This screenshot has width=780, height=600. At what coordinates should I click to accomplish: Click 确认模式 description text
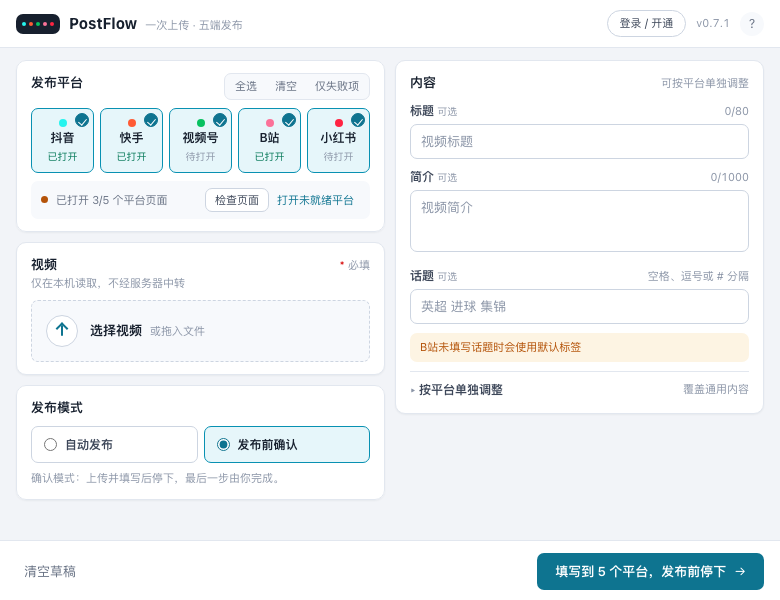pyautogui.click(x=157, y=478)
